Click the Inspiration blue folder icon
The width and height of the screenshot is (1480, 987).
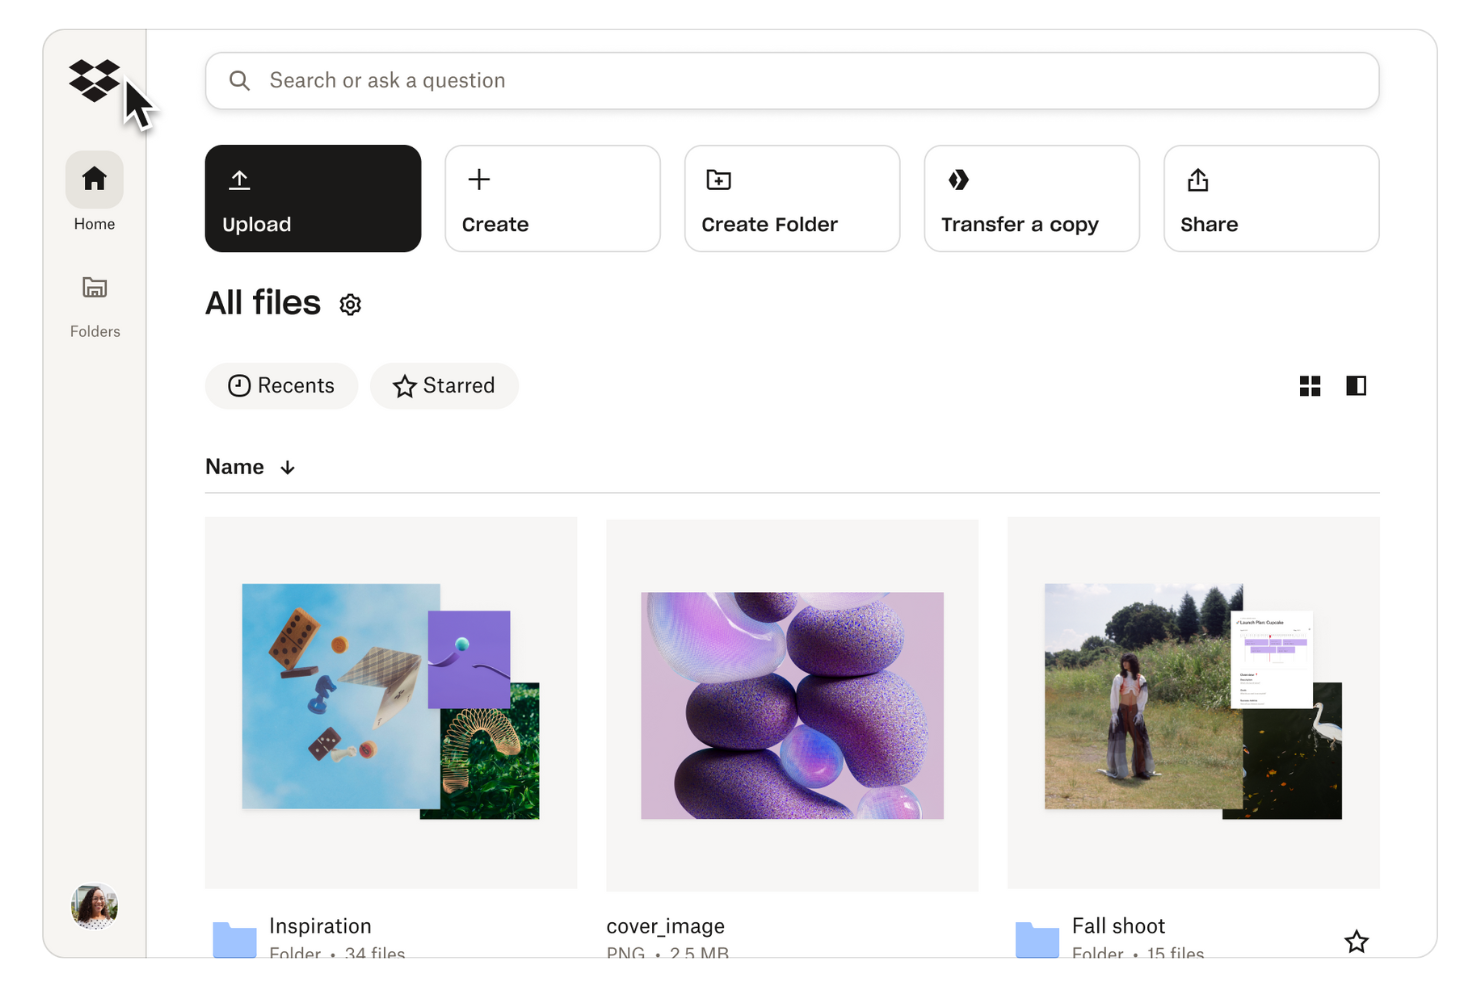click(x=233, y=938)
